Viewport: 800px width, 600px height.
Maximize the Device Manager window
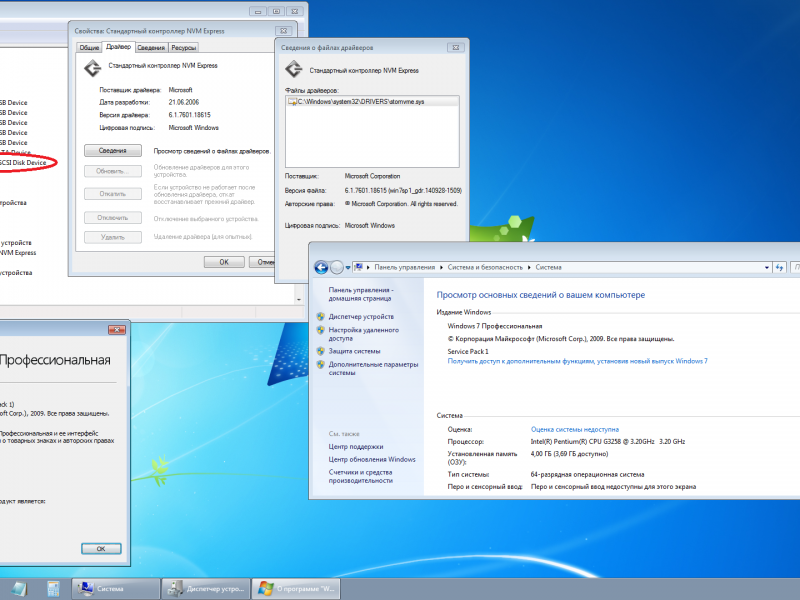(276, 11)
